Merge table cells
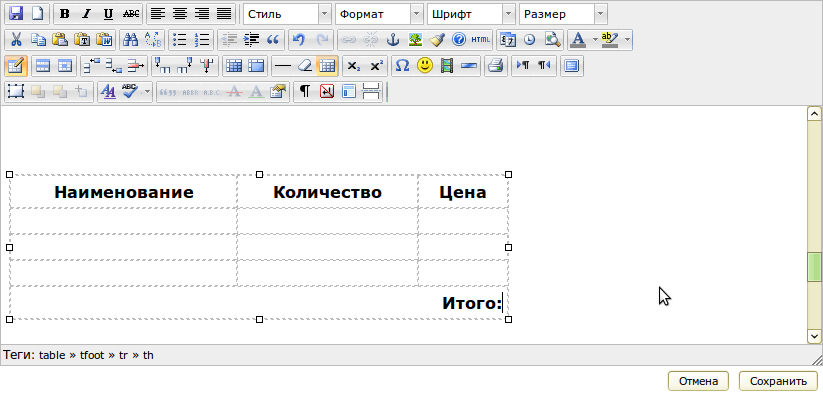Screen dimensions: 823x401 [x=256, y=66]
